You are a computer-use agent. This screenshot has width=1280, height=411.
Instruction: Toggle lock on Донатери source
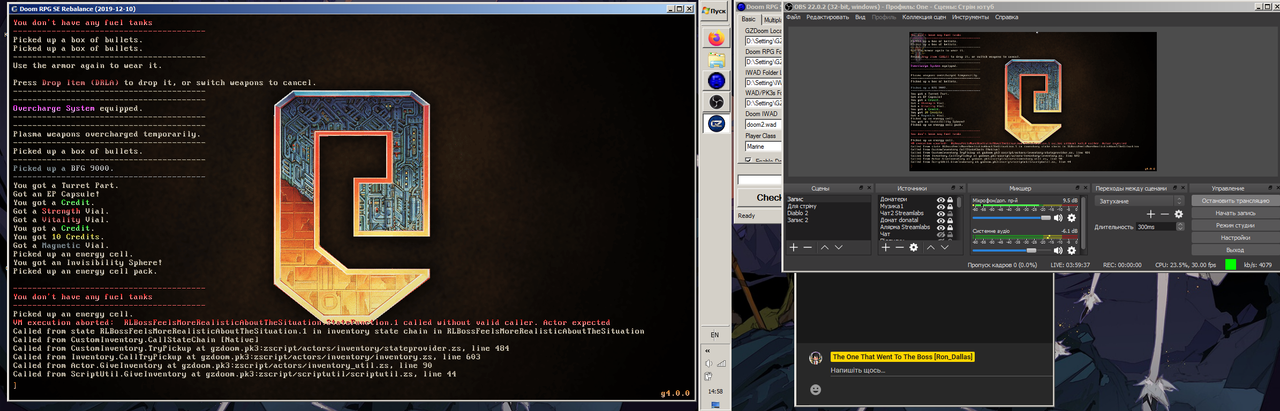[950, 200]
